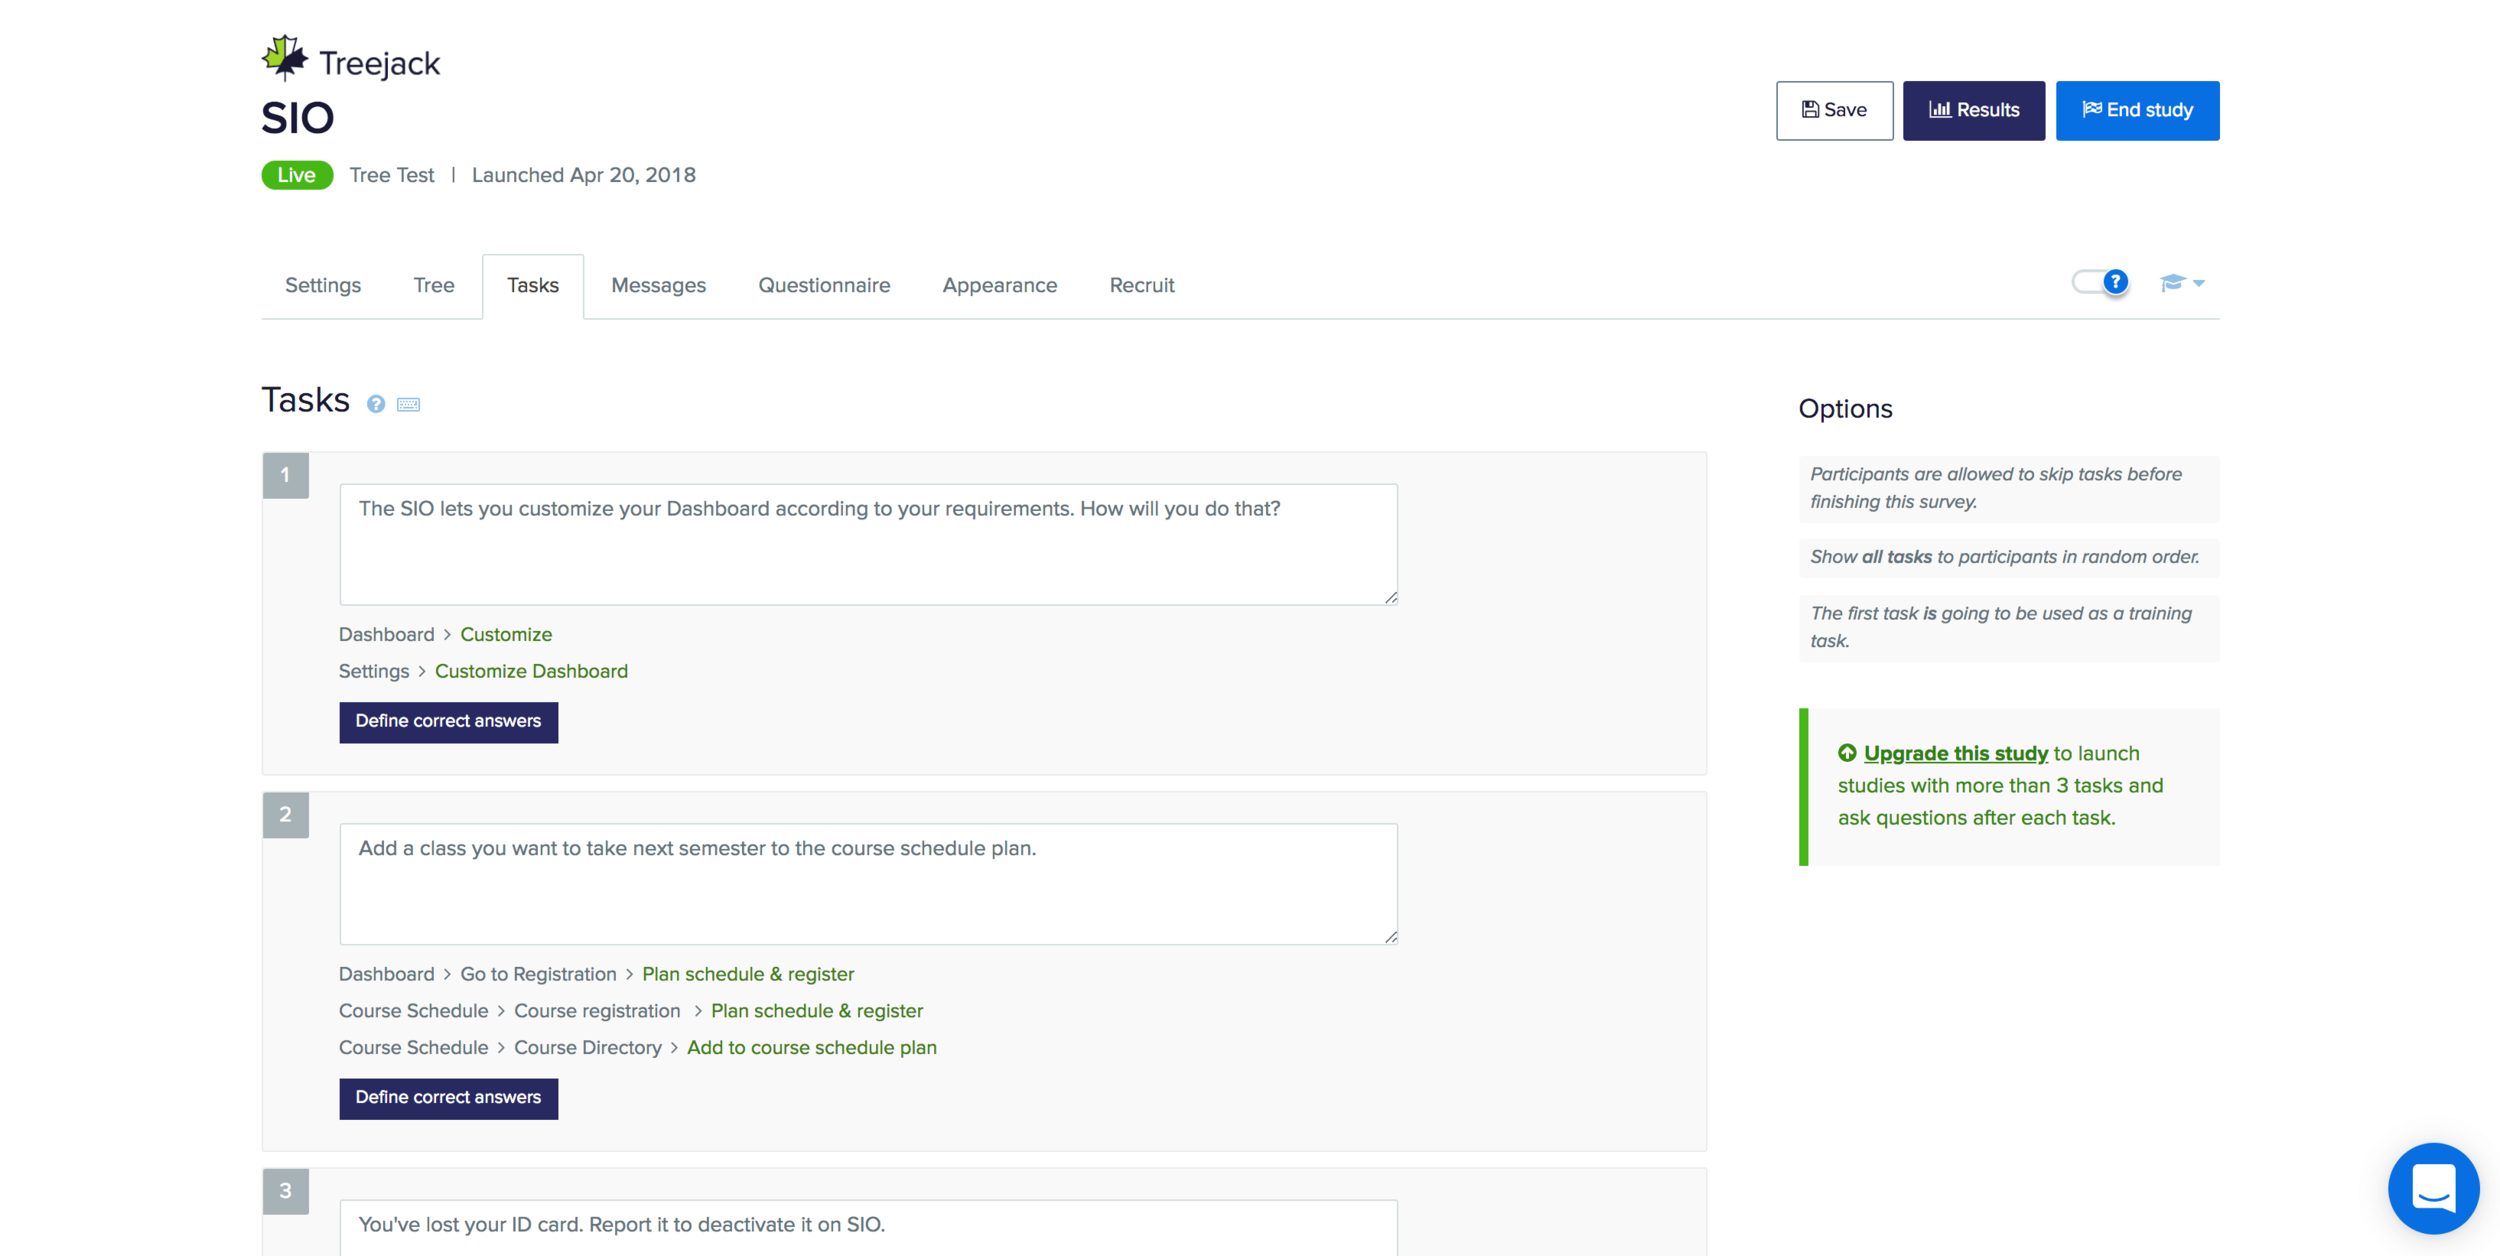Click the help question mark beside Tasks

click(376, 404)
